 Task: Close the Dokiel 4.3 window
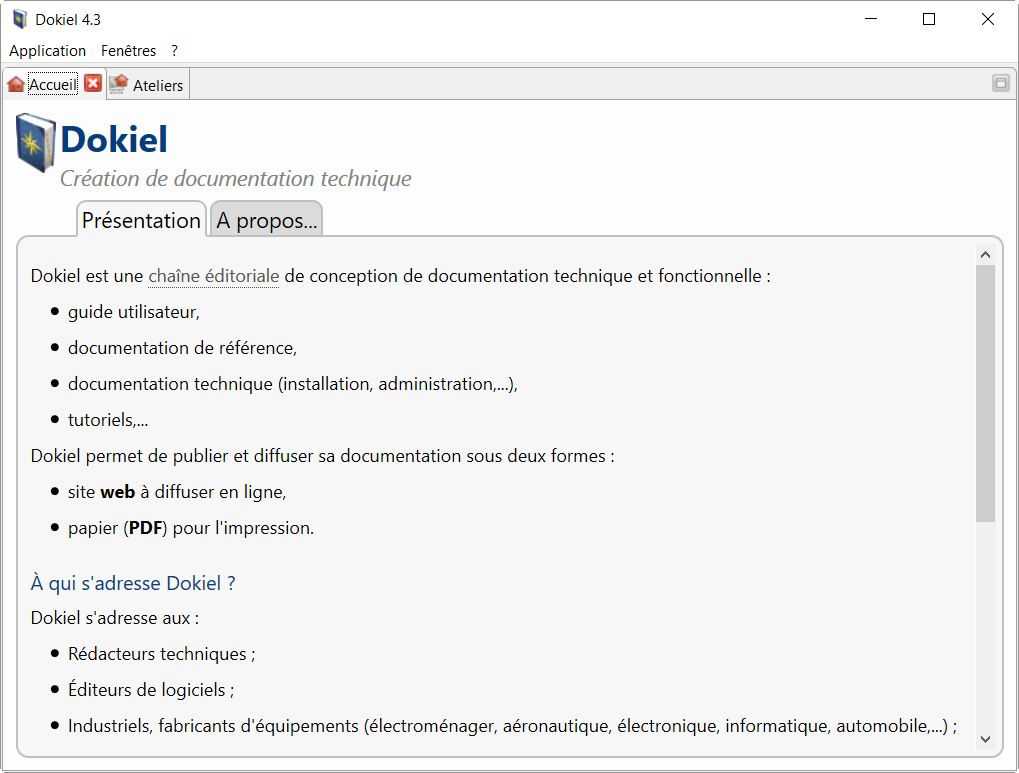[x=988, y=19]
